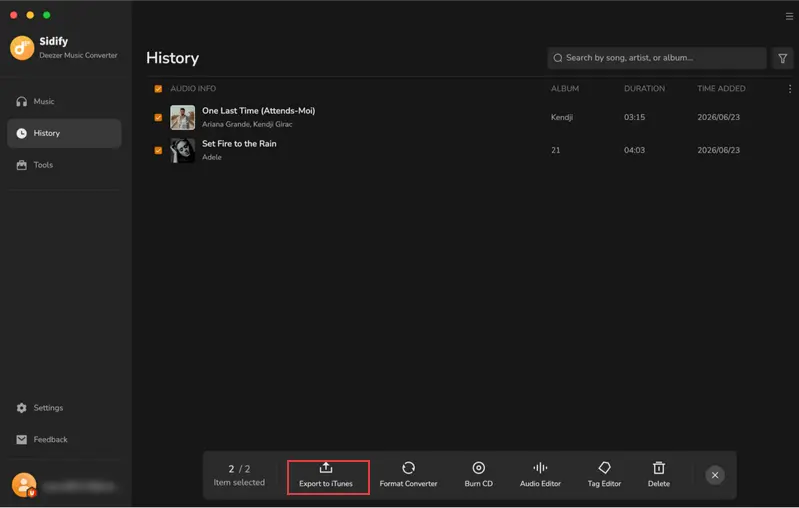The height and width of the screenshot is (508, 799).
Task: Open the Format Converter tool
Action: coord(408,475)
